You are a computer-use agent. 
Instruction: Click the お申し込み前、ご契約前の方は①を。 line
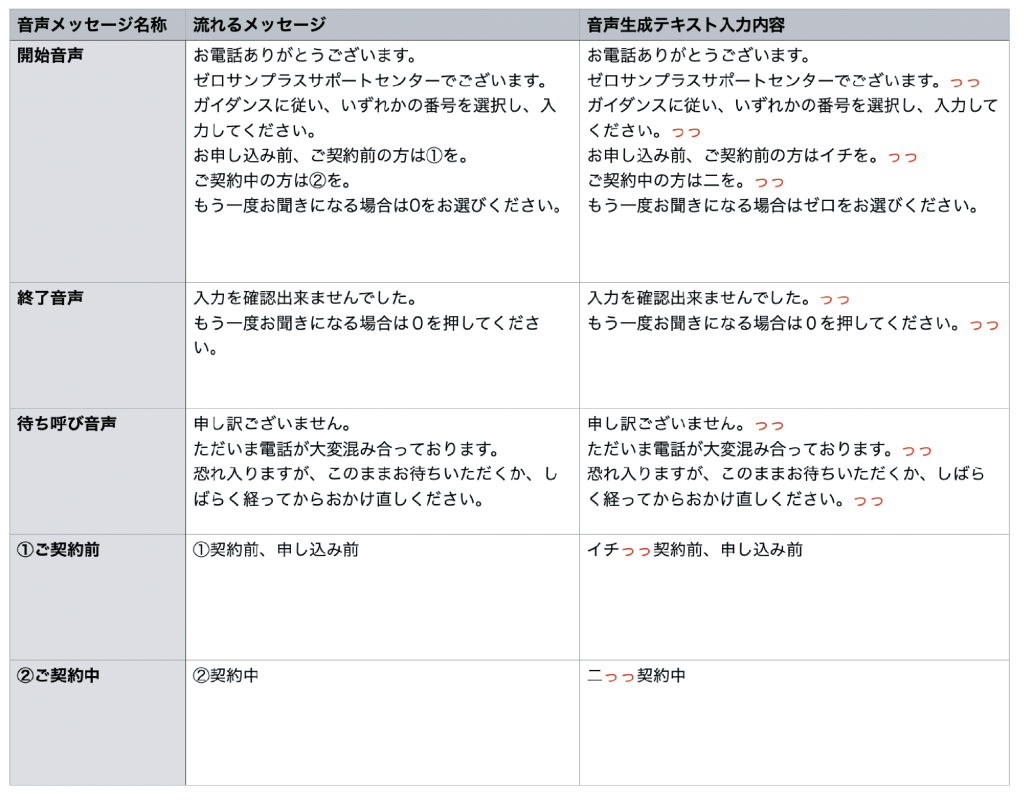pyautogui.click(x=331, y=156)
